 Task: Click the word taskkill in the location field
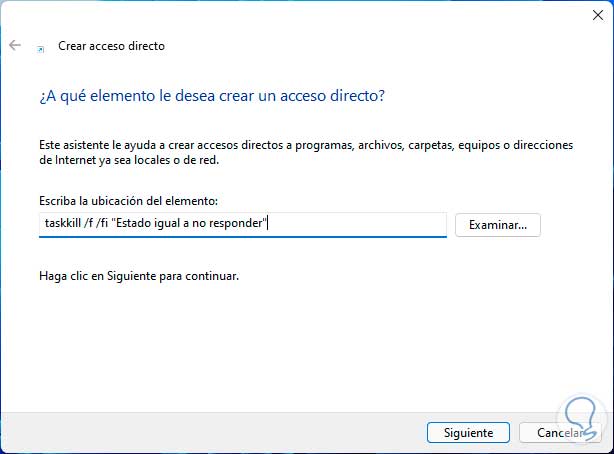coord(65,225)
